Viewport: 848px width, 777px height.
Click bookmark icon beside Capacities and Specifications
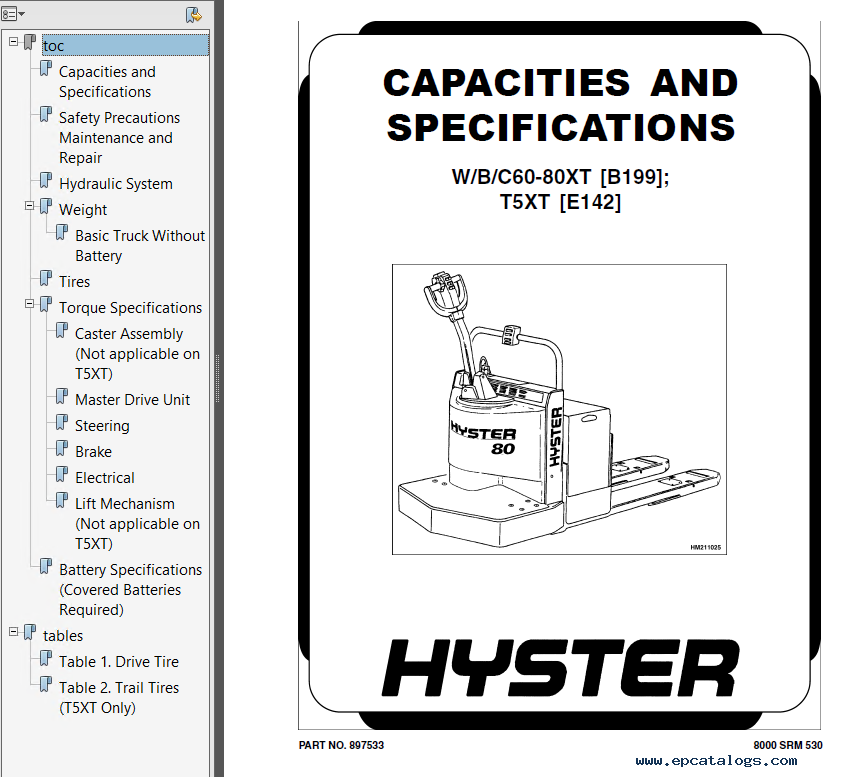click(46, 68)
